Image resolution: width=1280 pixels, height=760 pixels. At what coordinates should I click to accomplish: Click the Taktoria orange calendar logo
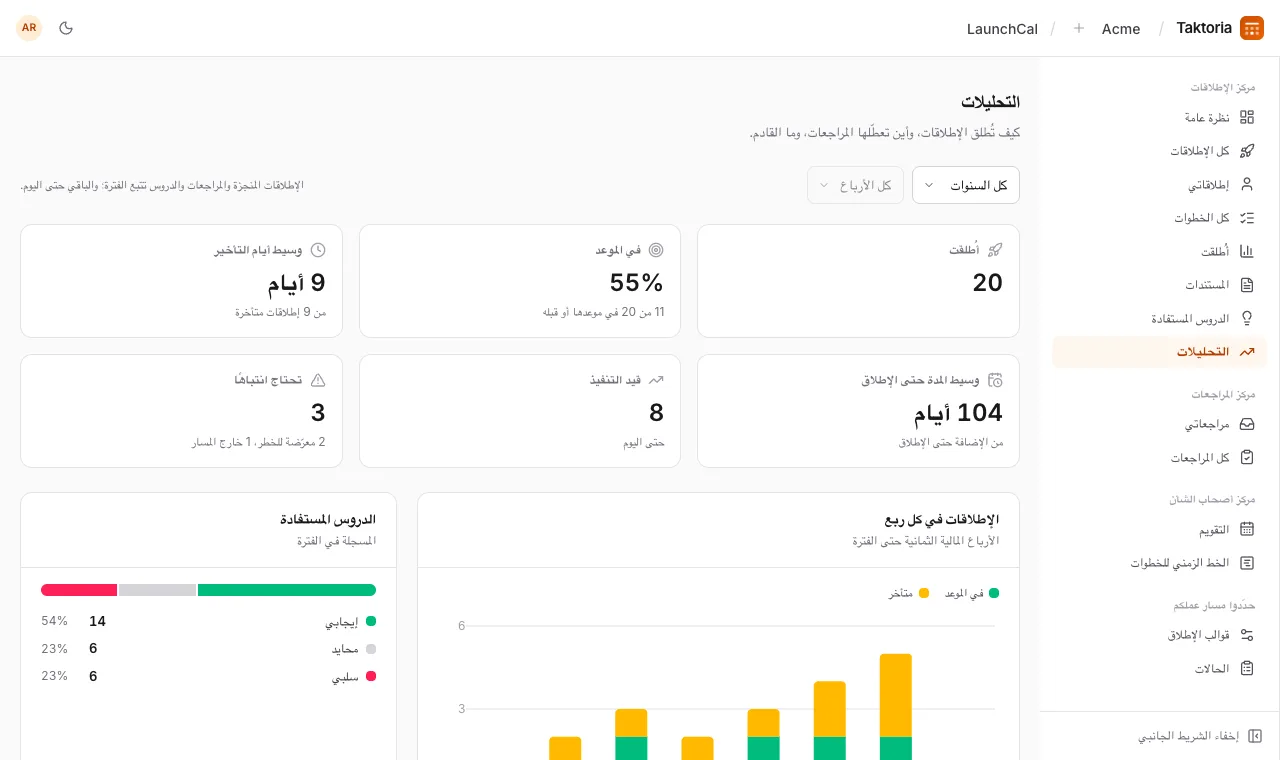[1252, 28]
